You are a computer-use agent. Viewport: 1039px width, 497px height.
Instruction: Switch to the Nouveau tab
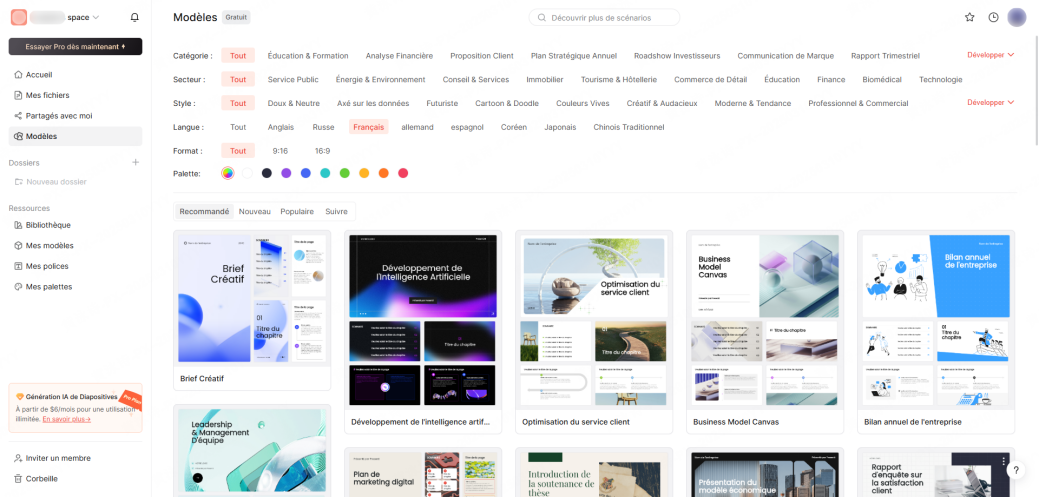pos(254,211)
